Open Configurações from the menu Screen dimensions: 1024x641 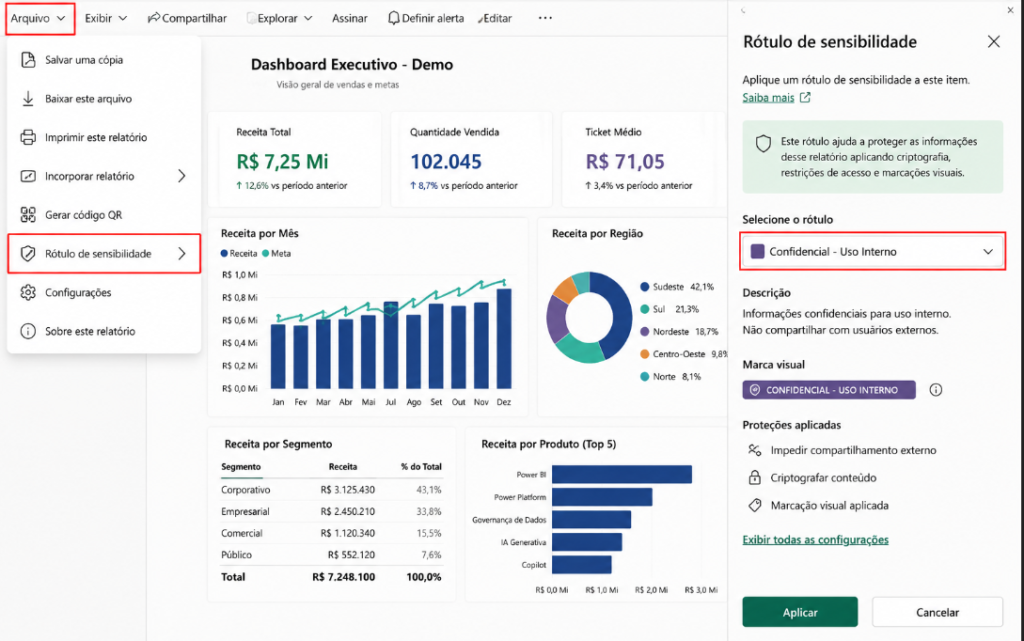coord(104,292)
